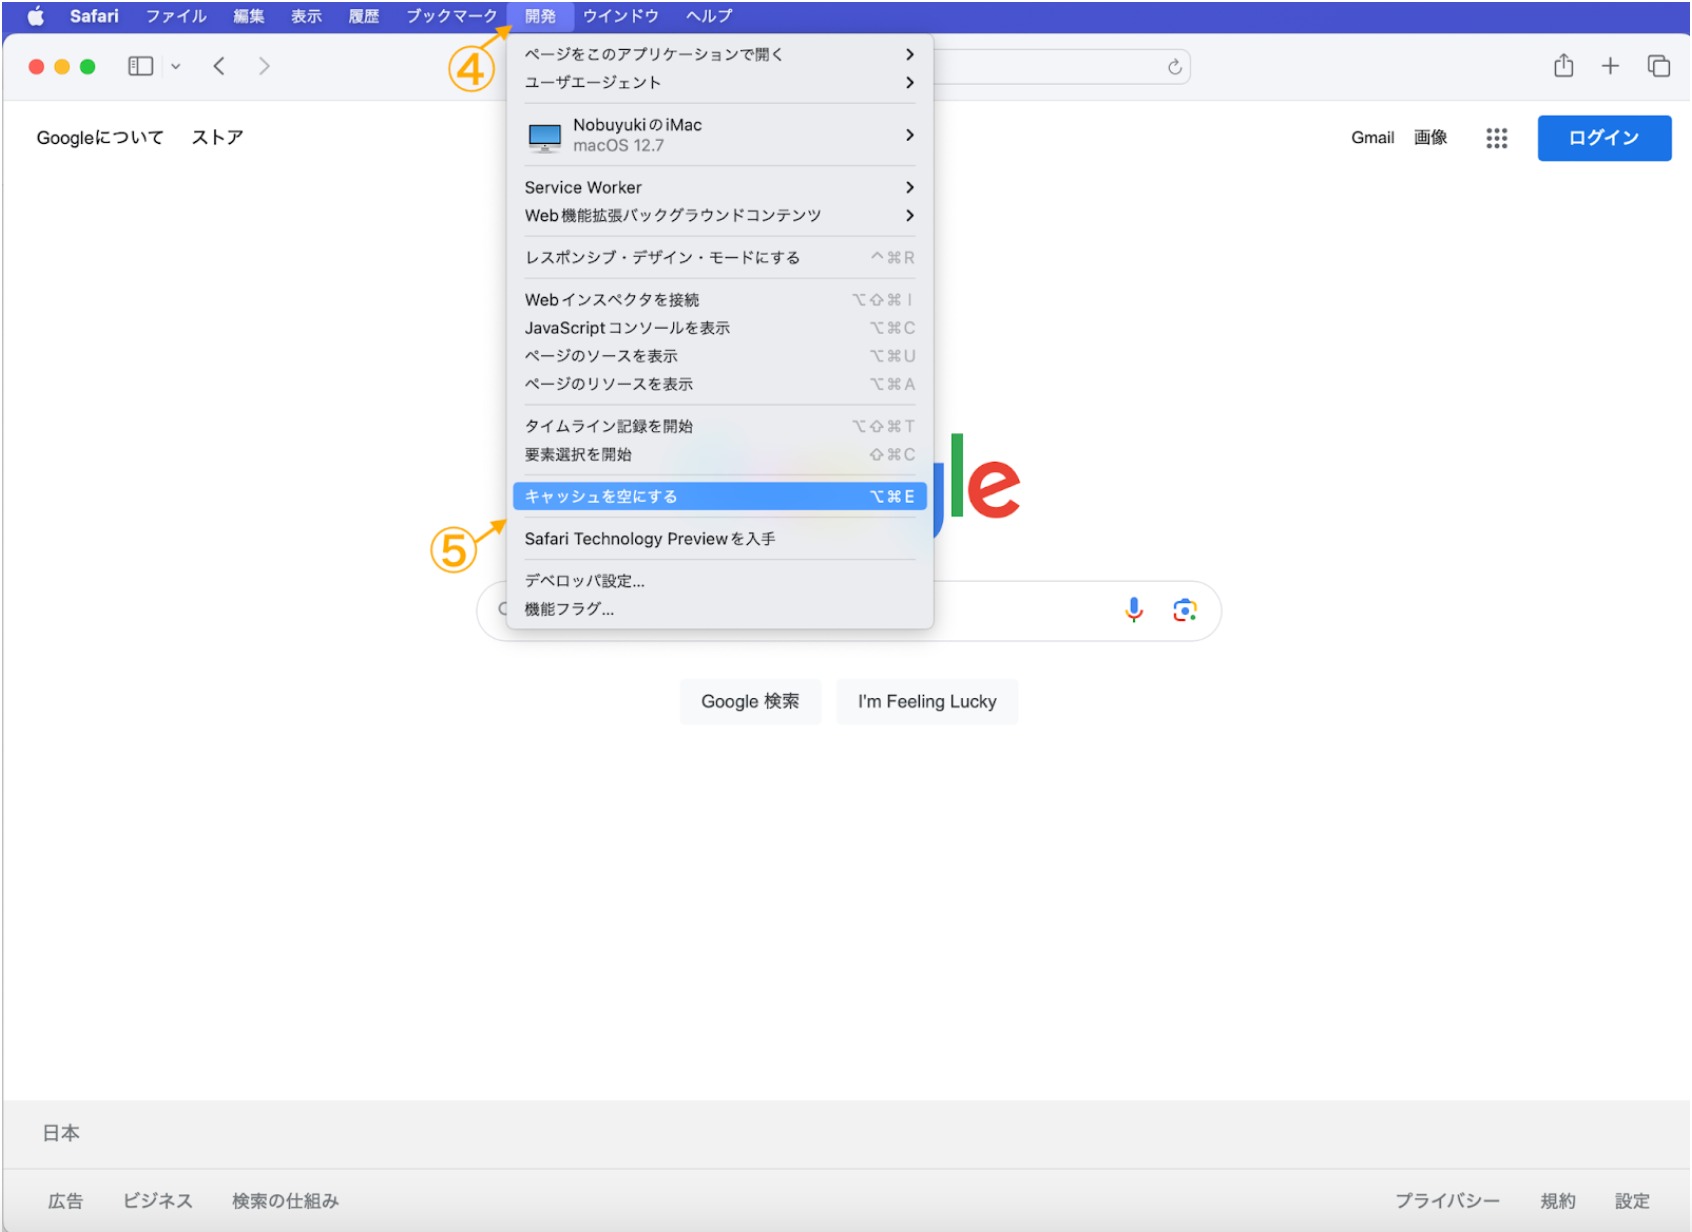Open the ビジネス footer link
The height and width of the screenshot is (1232, 1692).
[x=158, y=1200]
